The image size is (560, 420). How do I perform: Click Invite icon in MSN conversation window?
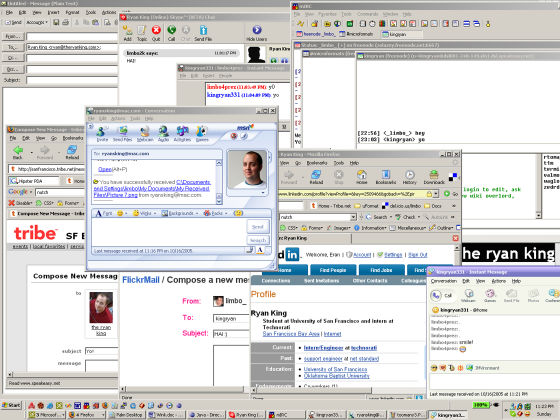click(x=102, y=134)
